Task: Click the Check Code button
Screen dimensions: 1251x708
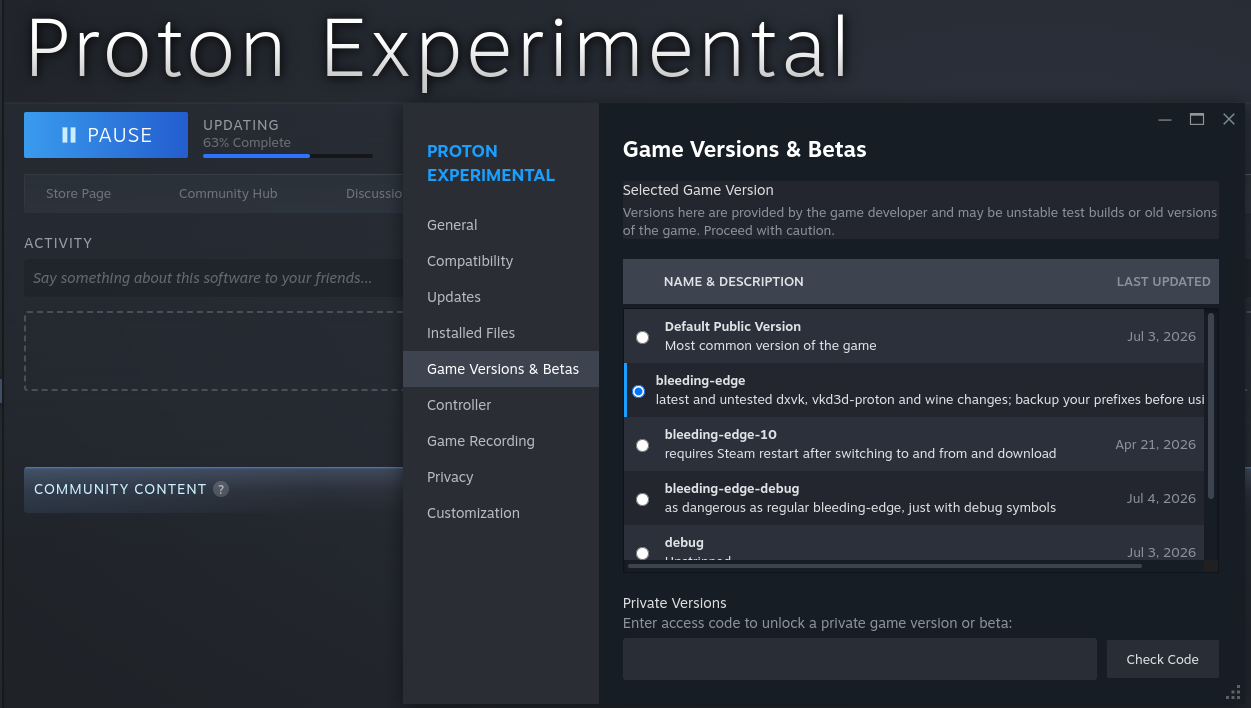Action: click(x=1162, y=659)
